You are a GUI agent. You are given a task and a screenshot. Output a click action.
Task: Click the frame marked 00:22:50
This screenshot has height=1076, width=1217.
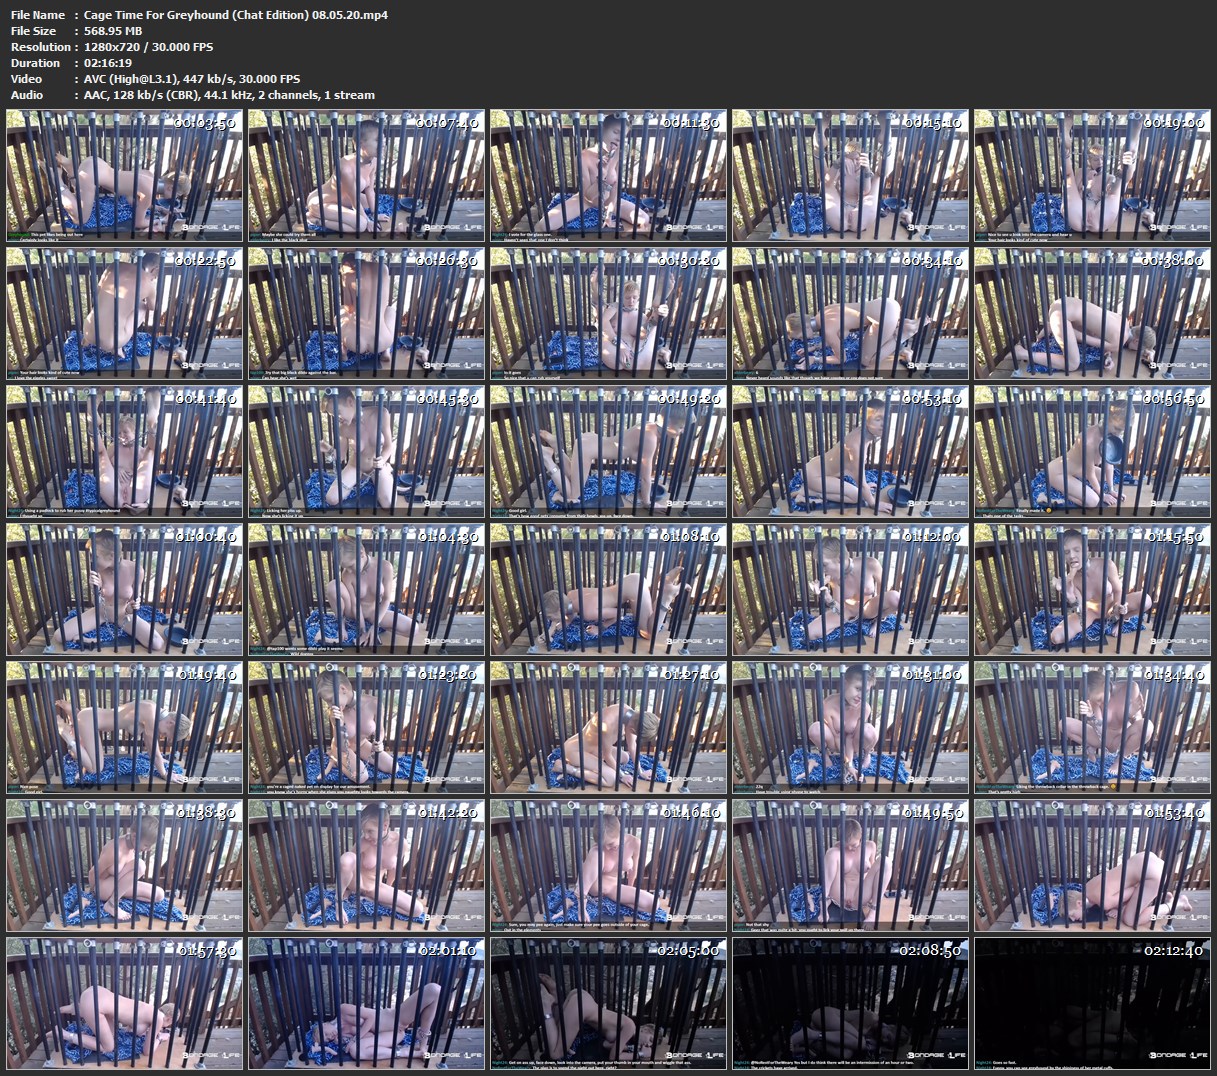[x=124, y=313]
